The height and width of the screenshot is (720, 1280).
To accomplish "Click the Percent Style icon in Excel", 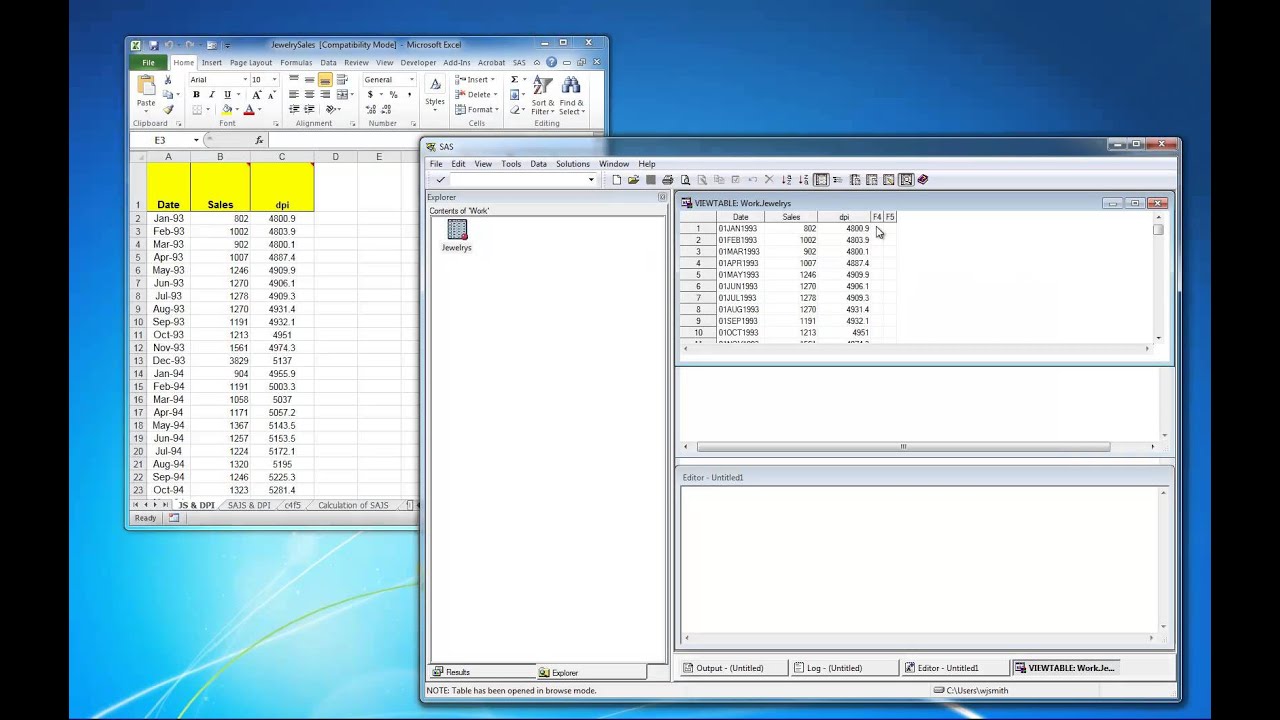I will 393,95.
